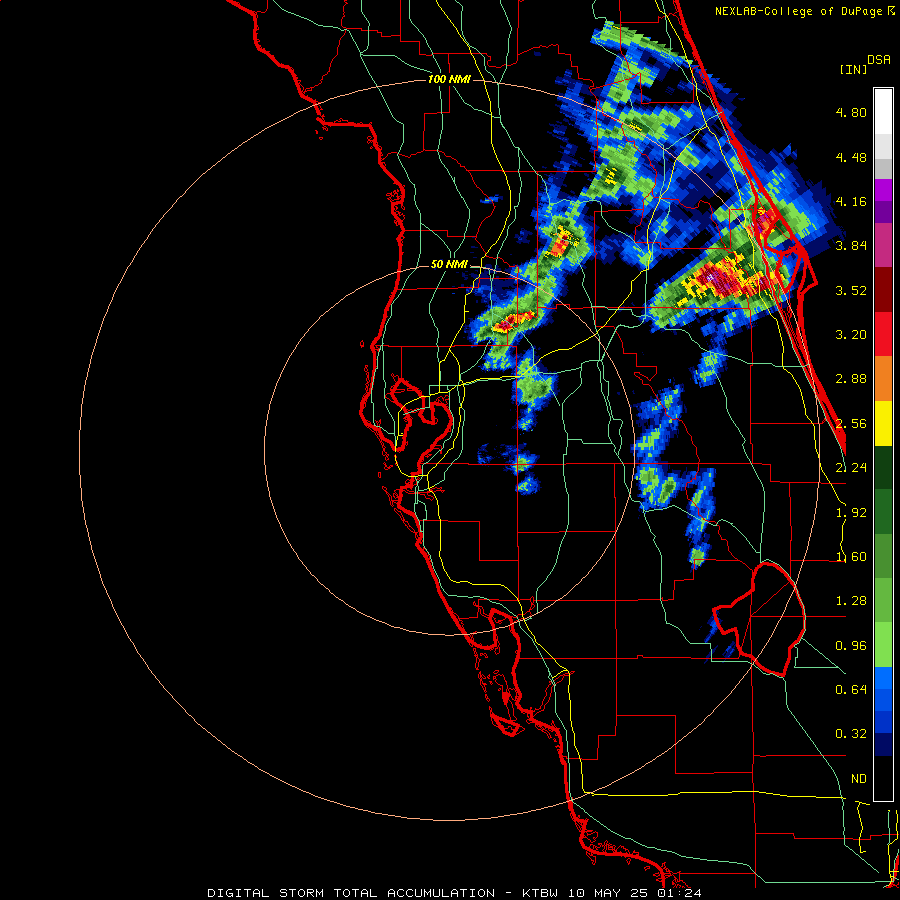Select the navy swatch on the scale

(x=883, y=745)
